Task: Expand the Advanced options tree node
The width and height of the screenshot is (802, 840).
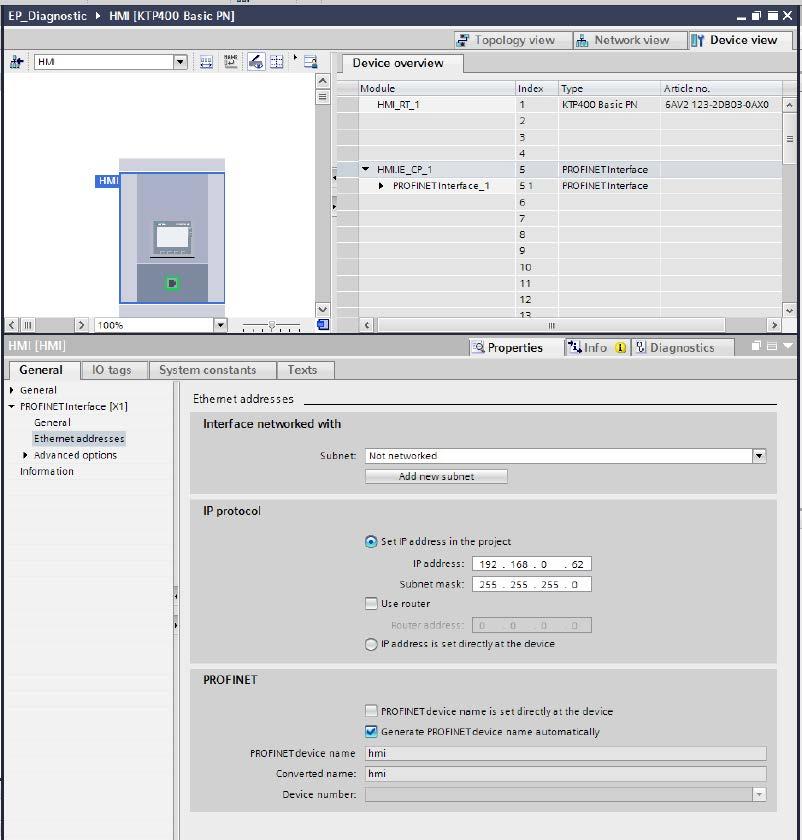Action: point(25,455)
